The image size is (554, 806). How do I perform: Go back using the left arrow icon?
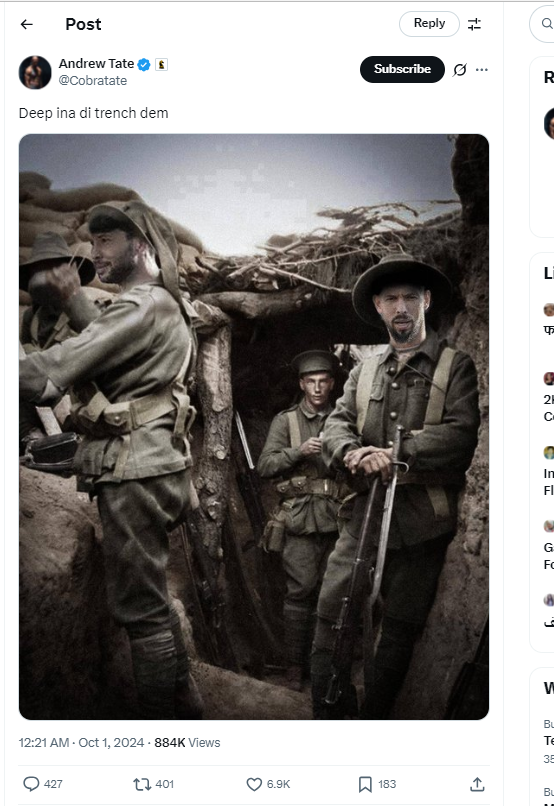(x=27, y=24)
